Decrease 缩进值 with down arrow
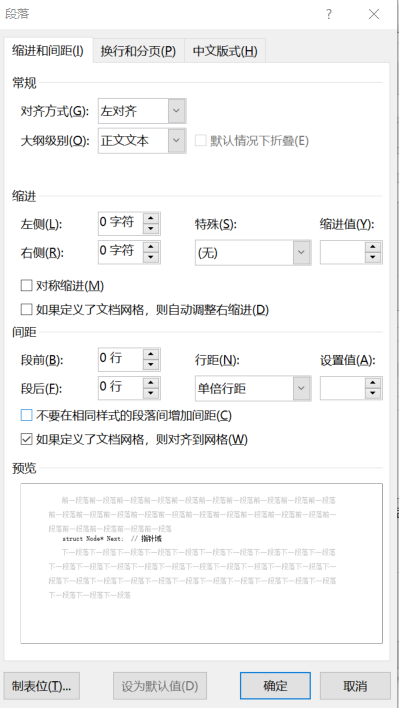399x708 pixels. [373, 257]
